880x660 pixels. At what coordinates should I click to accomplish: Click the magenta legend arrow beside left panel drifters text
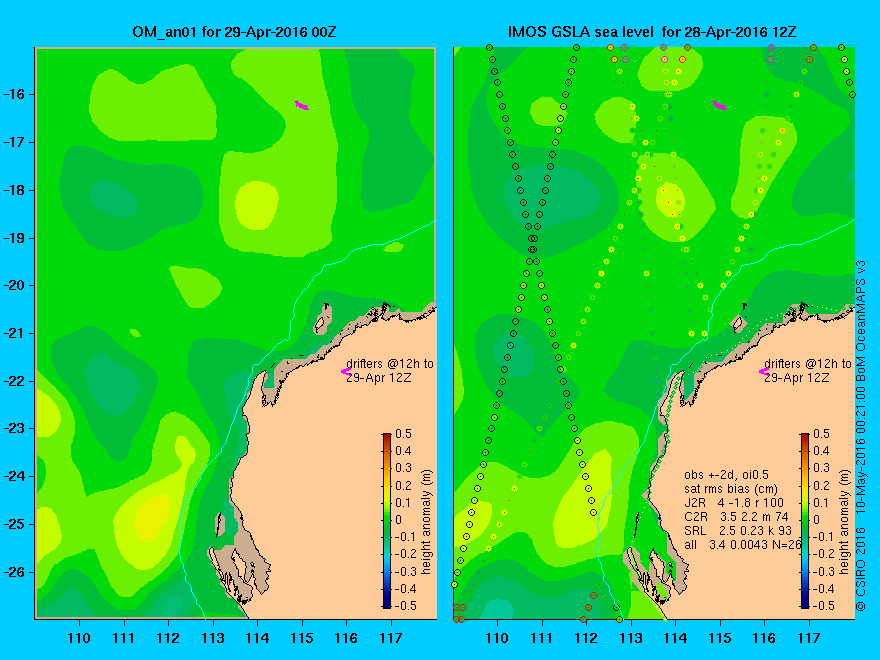point(346,371)
